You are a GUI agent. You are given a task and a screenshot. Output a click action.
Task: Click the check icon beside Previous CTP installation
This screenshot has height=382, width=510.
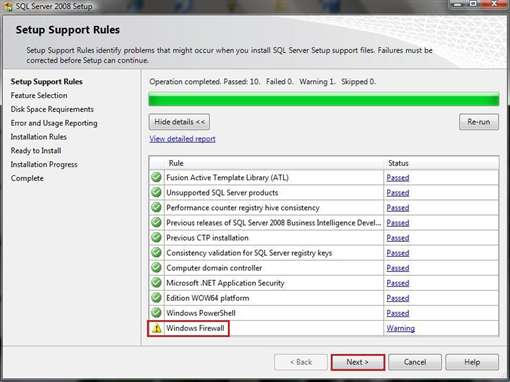(156, 237)
